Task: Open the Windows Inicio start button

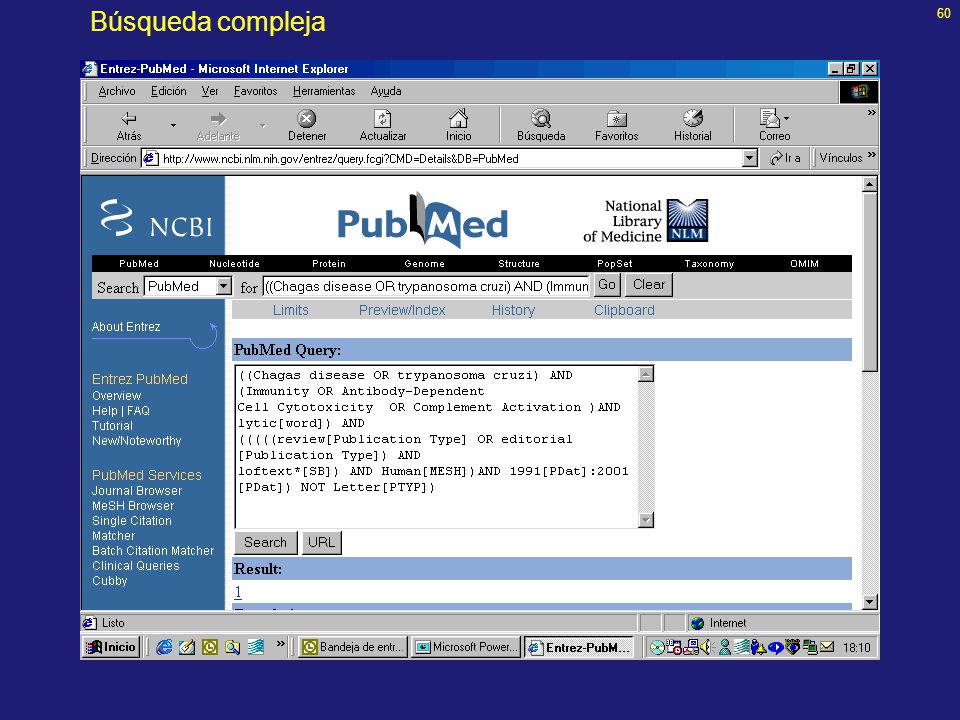Action: (x=111, y=647)
